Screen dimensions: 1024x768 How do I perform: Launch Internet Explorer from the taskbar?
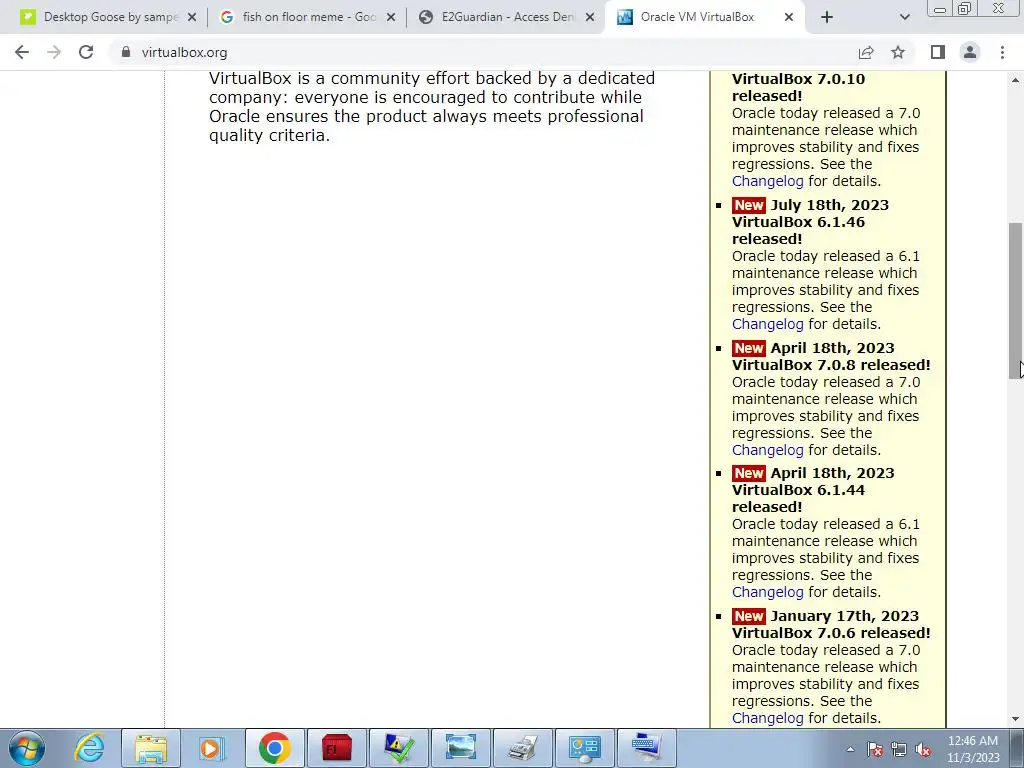[x=89, y=748]
